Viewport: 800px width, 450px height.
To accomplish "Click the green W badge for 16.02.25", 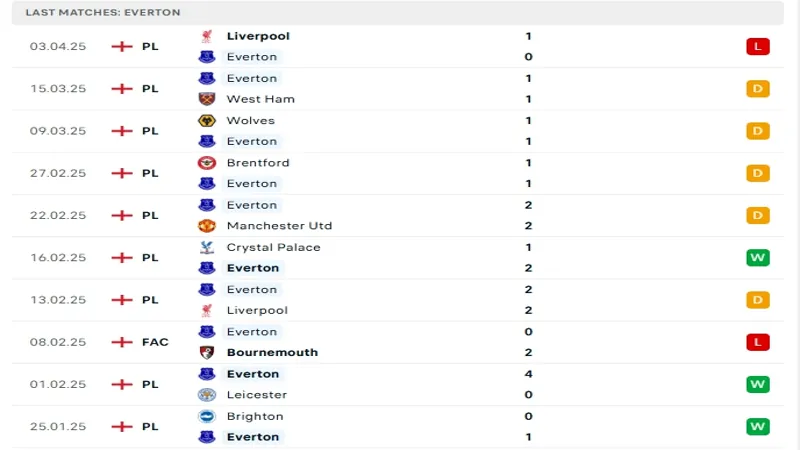I will [x=758, y=258].
